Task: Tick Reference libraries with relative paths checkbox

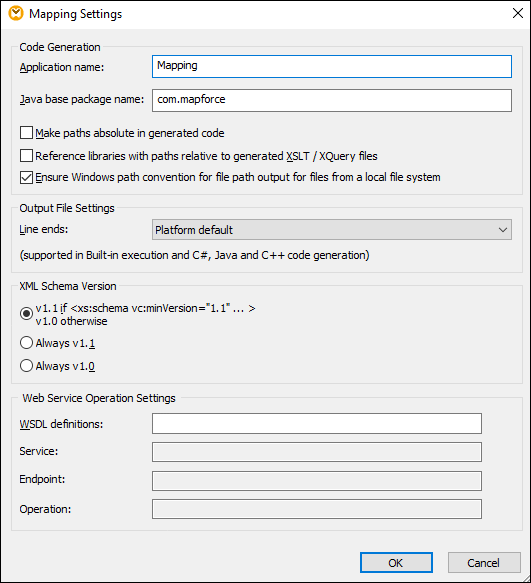Action: [x=26, y=155]
